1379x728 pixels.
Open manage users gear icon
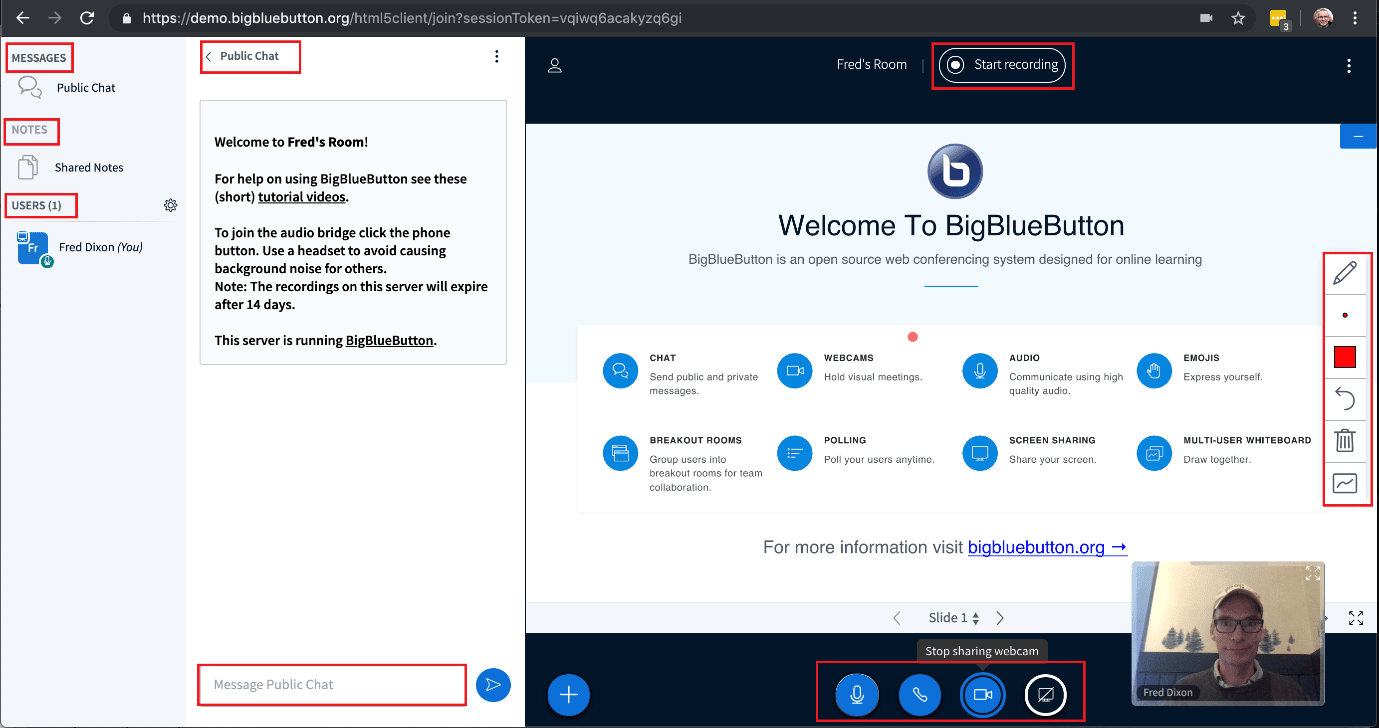(171, 205)
